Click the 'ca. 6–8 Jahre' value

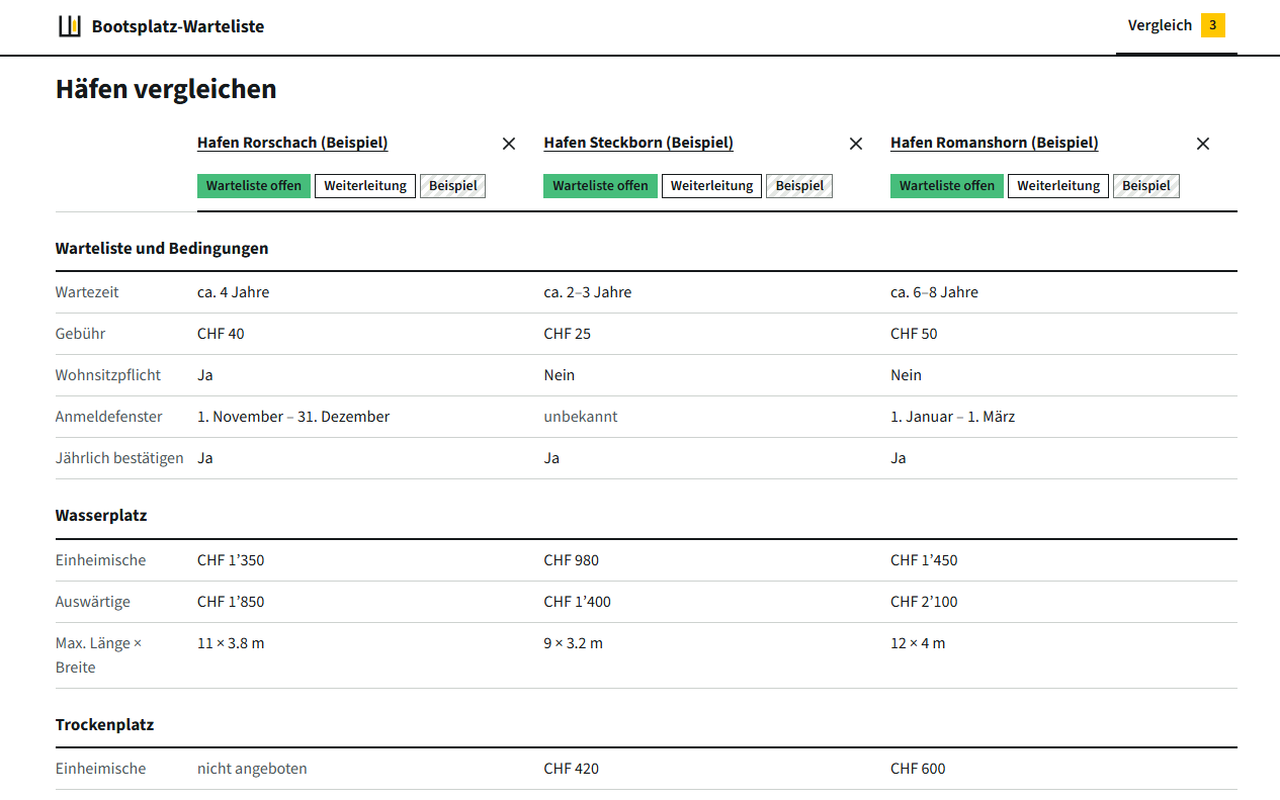click(935, 292)
